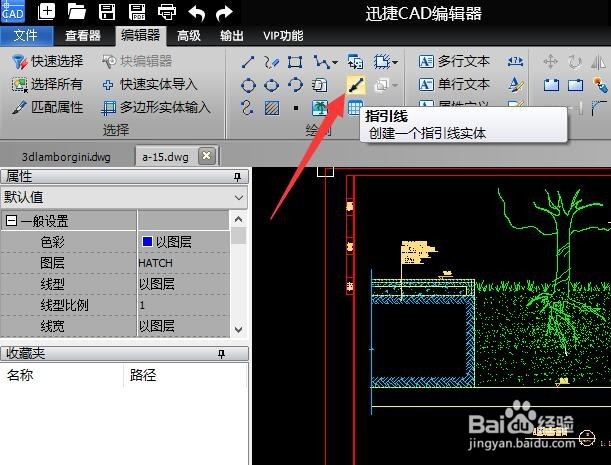Select the Arc drawing tool

(x=295, y=85)
